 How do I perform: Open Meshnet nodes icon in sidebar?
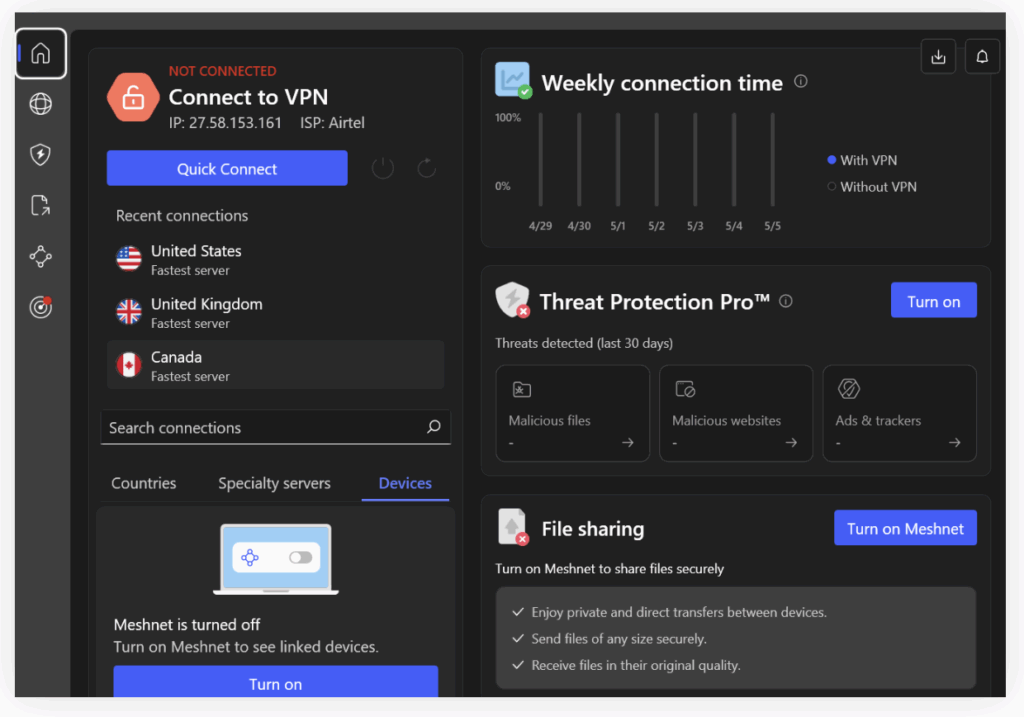[x=40, y=257]
